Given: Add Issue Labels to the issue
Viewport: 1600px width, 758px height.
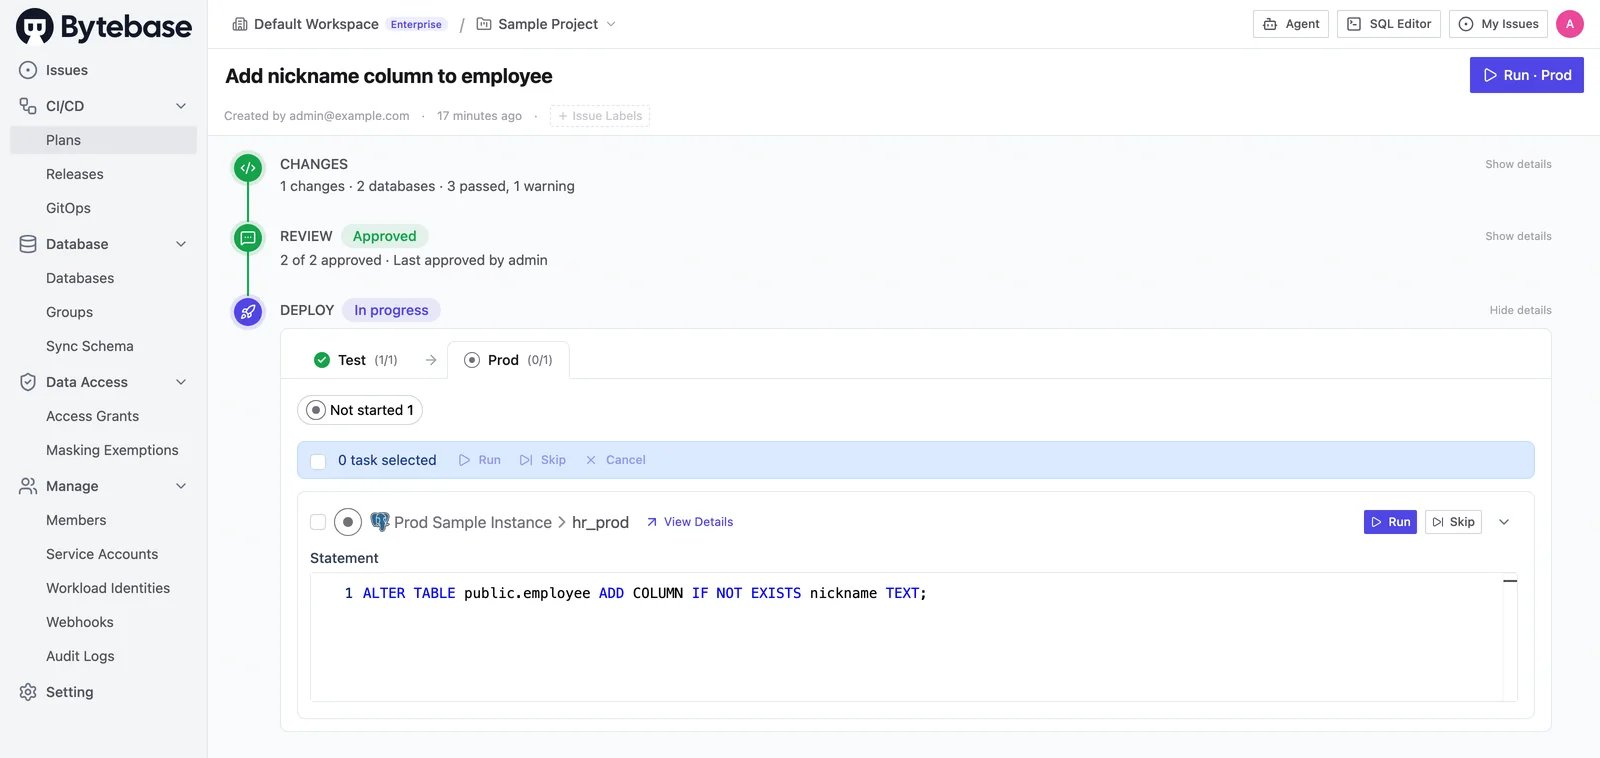Looking at the screenshot, I should tap(600, 116).
